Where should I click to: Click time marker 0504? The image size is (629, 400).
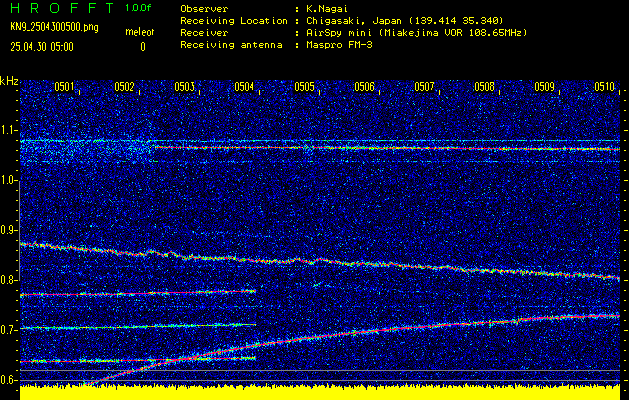[244, 87]
